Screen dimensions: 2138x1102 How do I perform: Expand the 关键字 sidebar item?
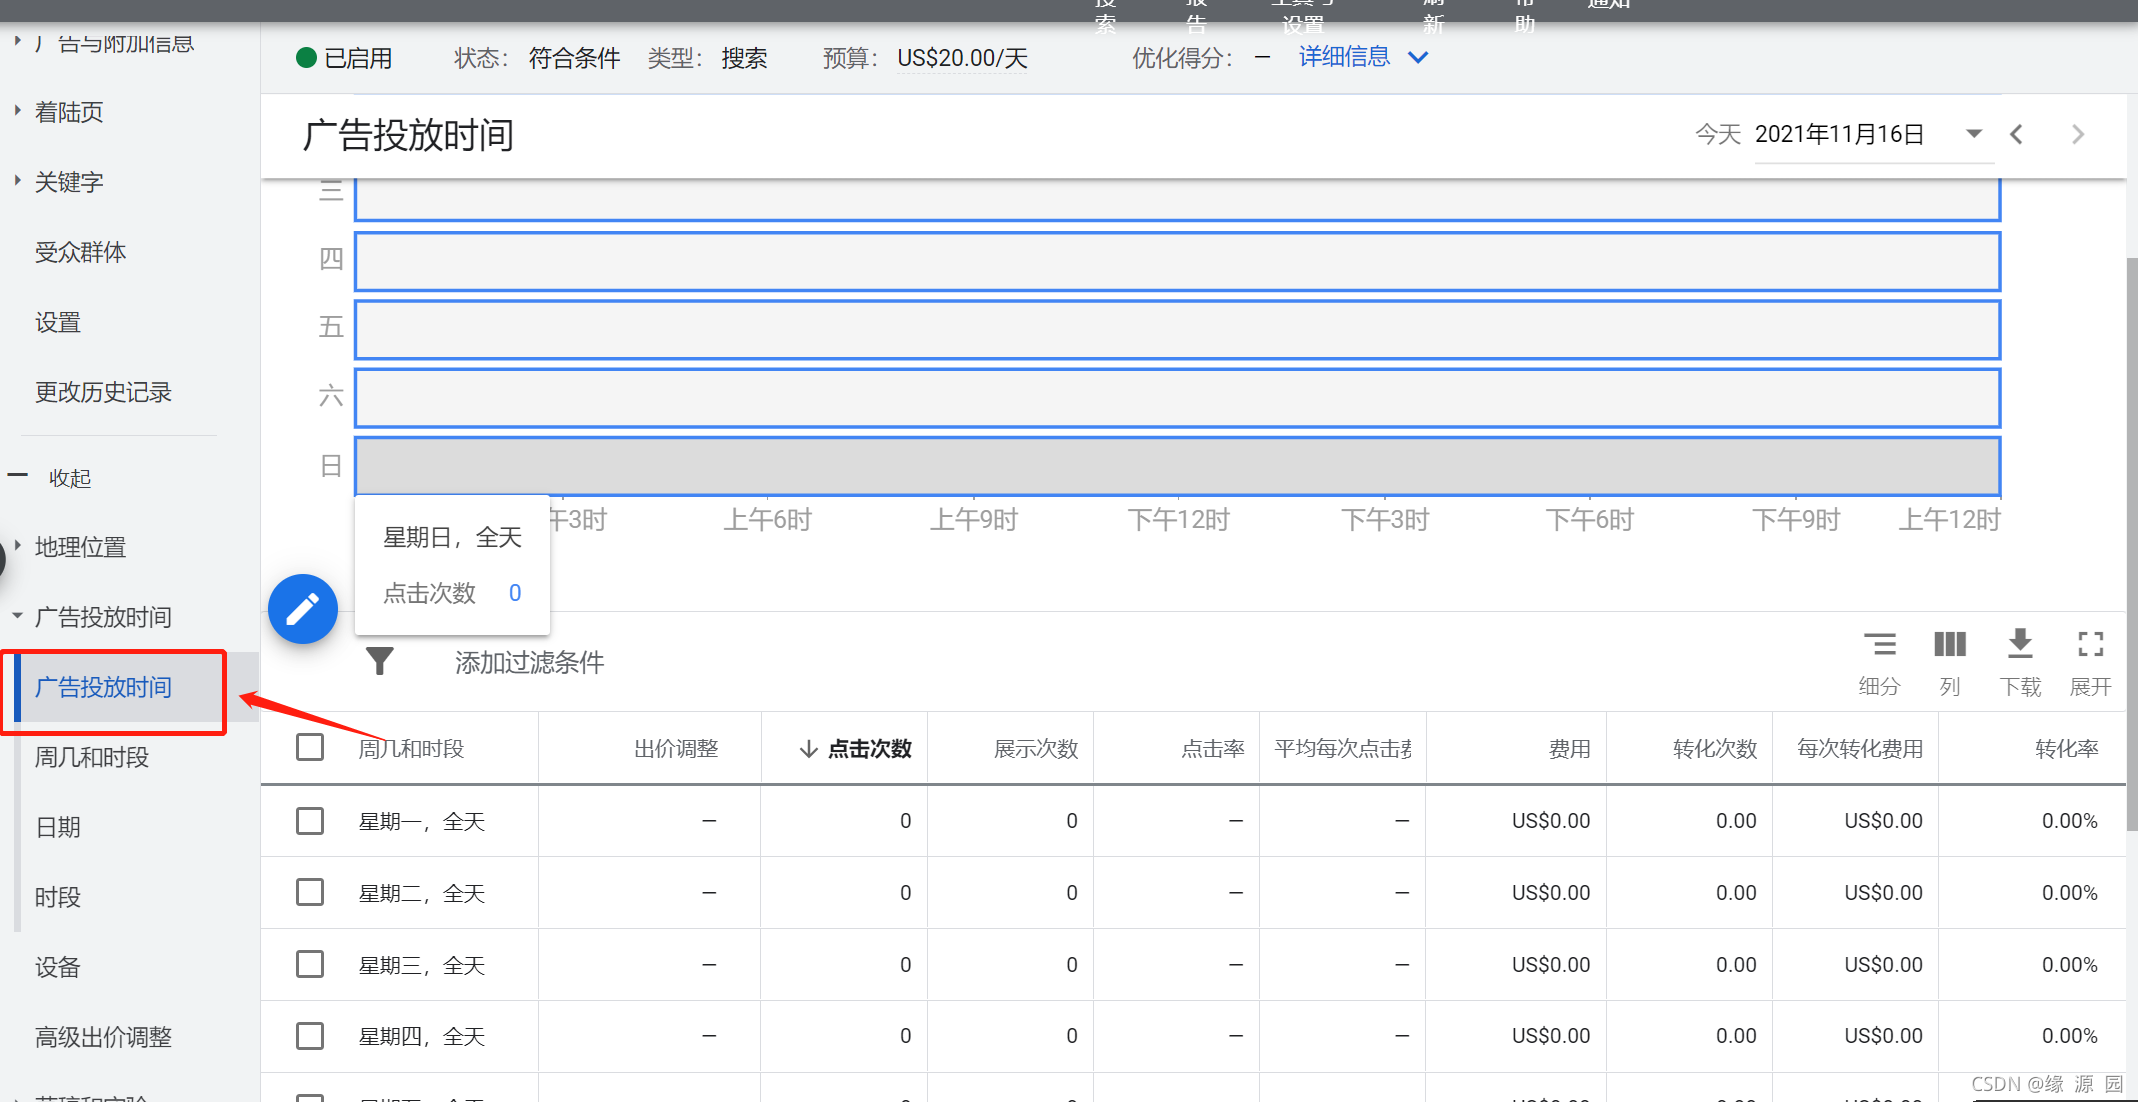pyautogui.click(x=69, y=182)
